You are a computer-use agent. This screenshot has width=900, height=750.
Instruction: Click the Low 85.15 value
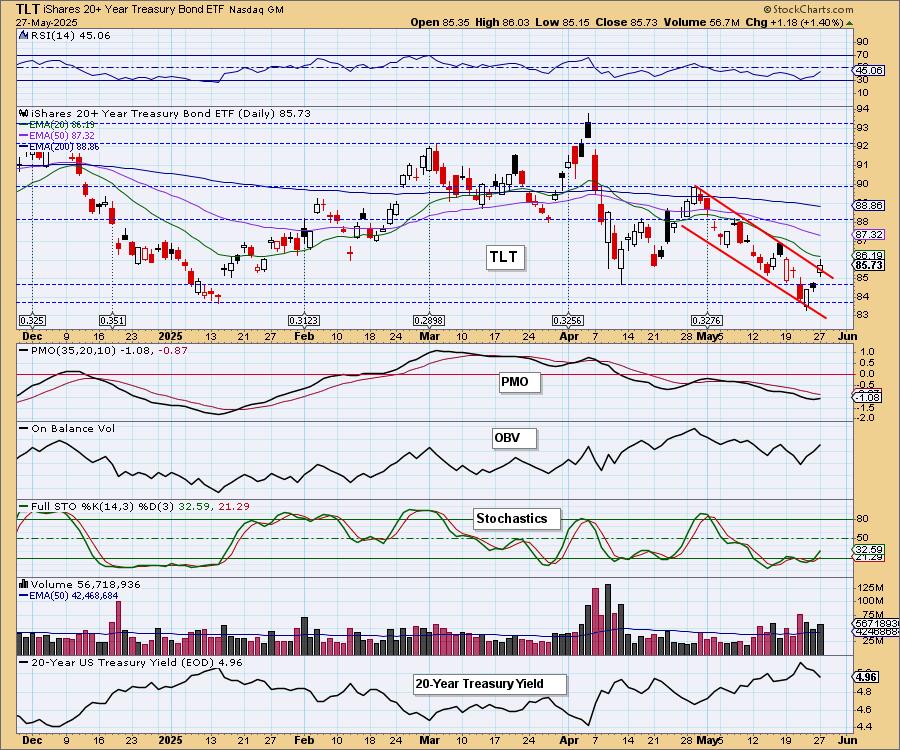[562, 22]
